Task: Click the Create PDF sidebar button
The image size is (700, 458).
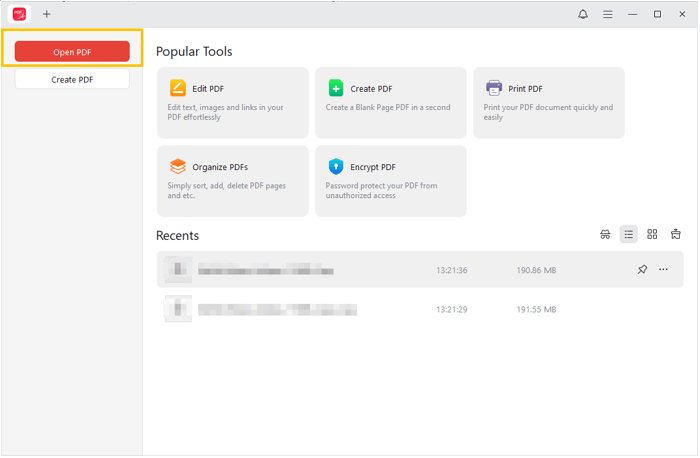Action: point(72,79)
